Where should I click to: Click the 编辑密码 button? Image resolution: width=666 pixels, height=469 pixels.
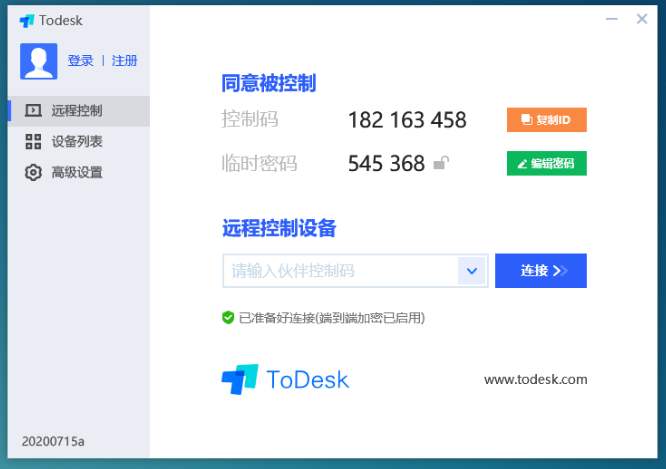(547, 163)
